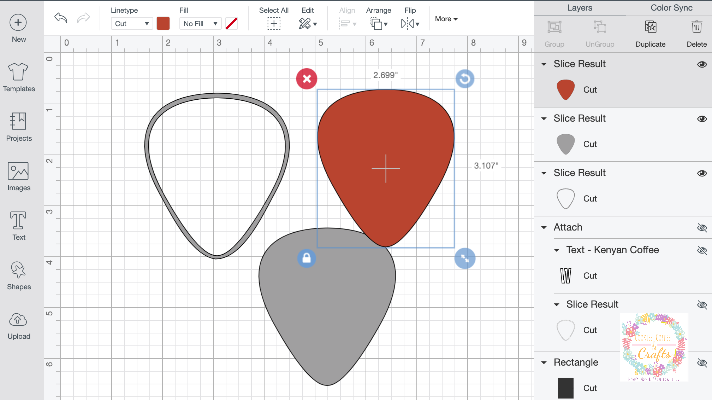Open the Edit tool menu
This screenshot has height=400, width=712.
[307, 24]
